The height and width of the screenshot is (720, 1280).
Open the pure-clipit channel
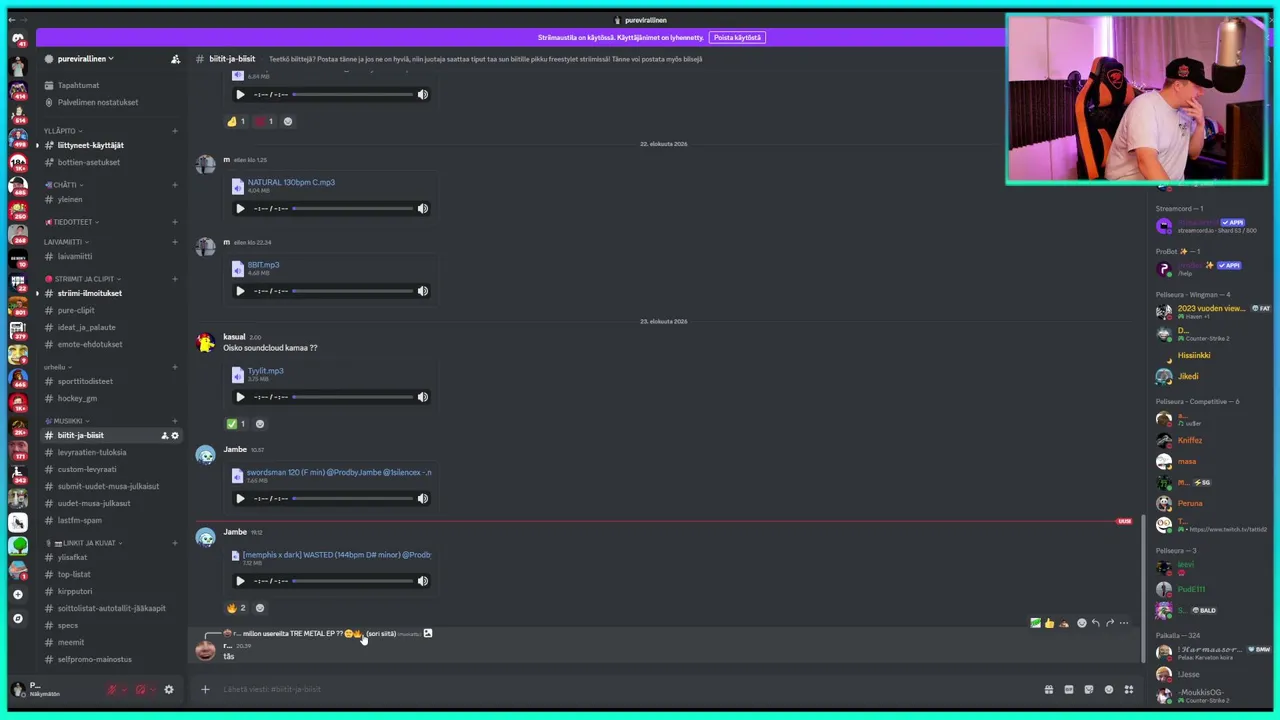76,310
